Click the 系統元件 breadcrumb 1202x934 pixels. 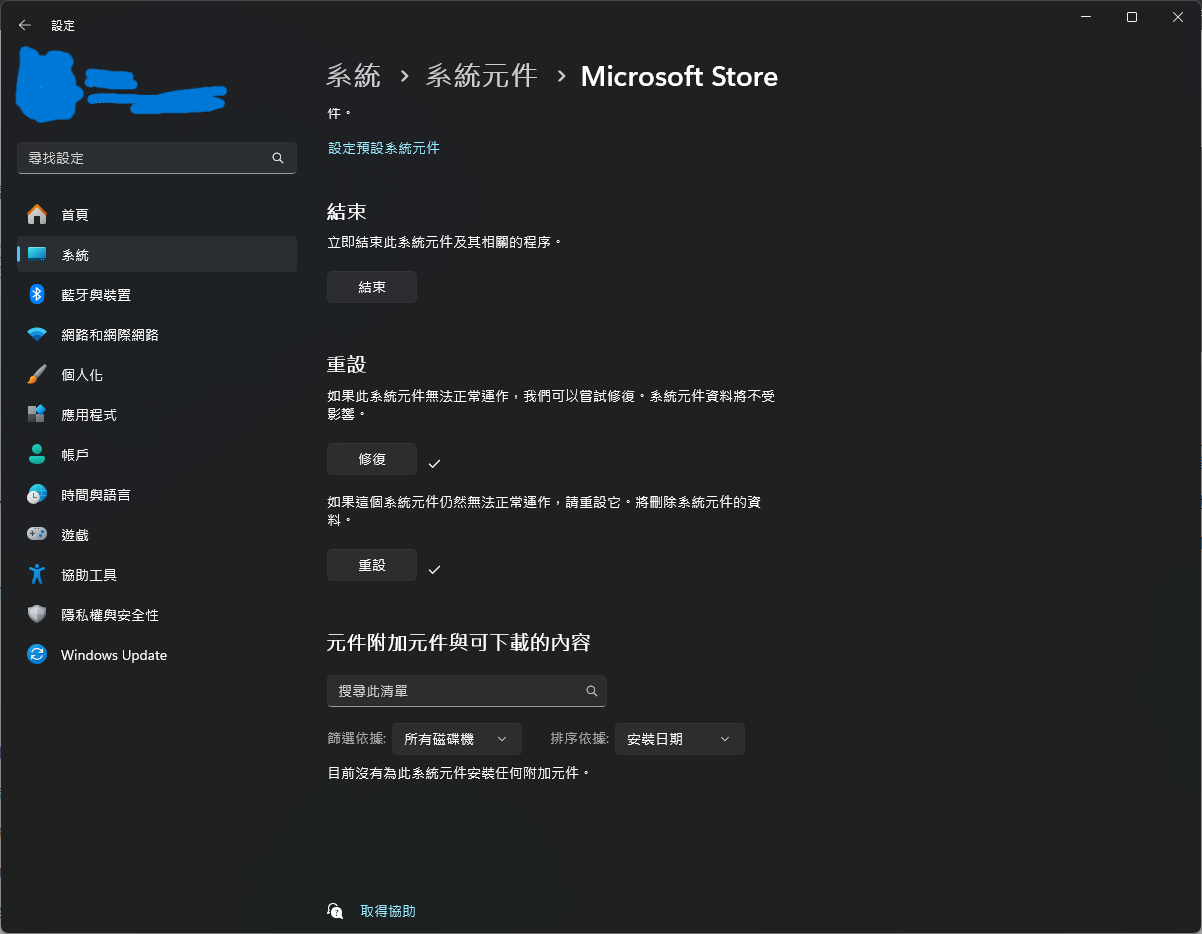pos(482,76)
